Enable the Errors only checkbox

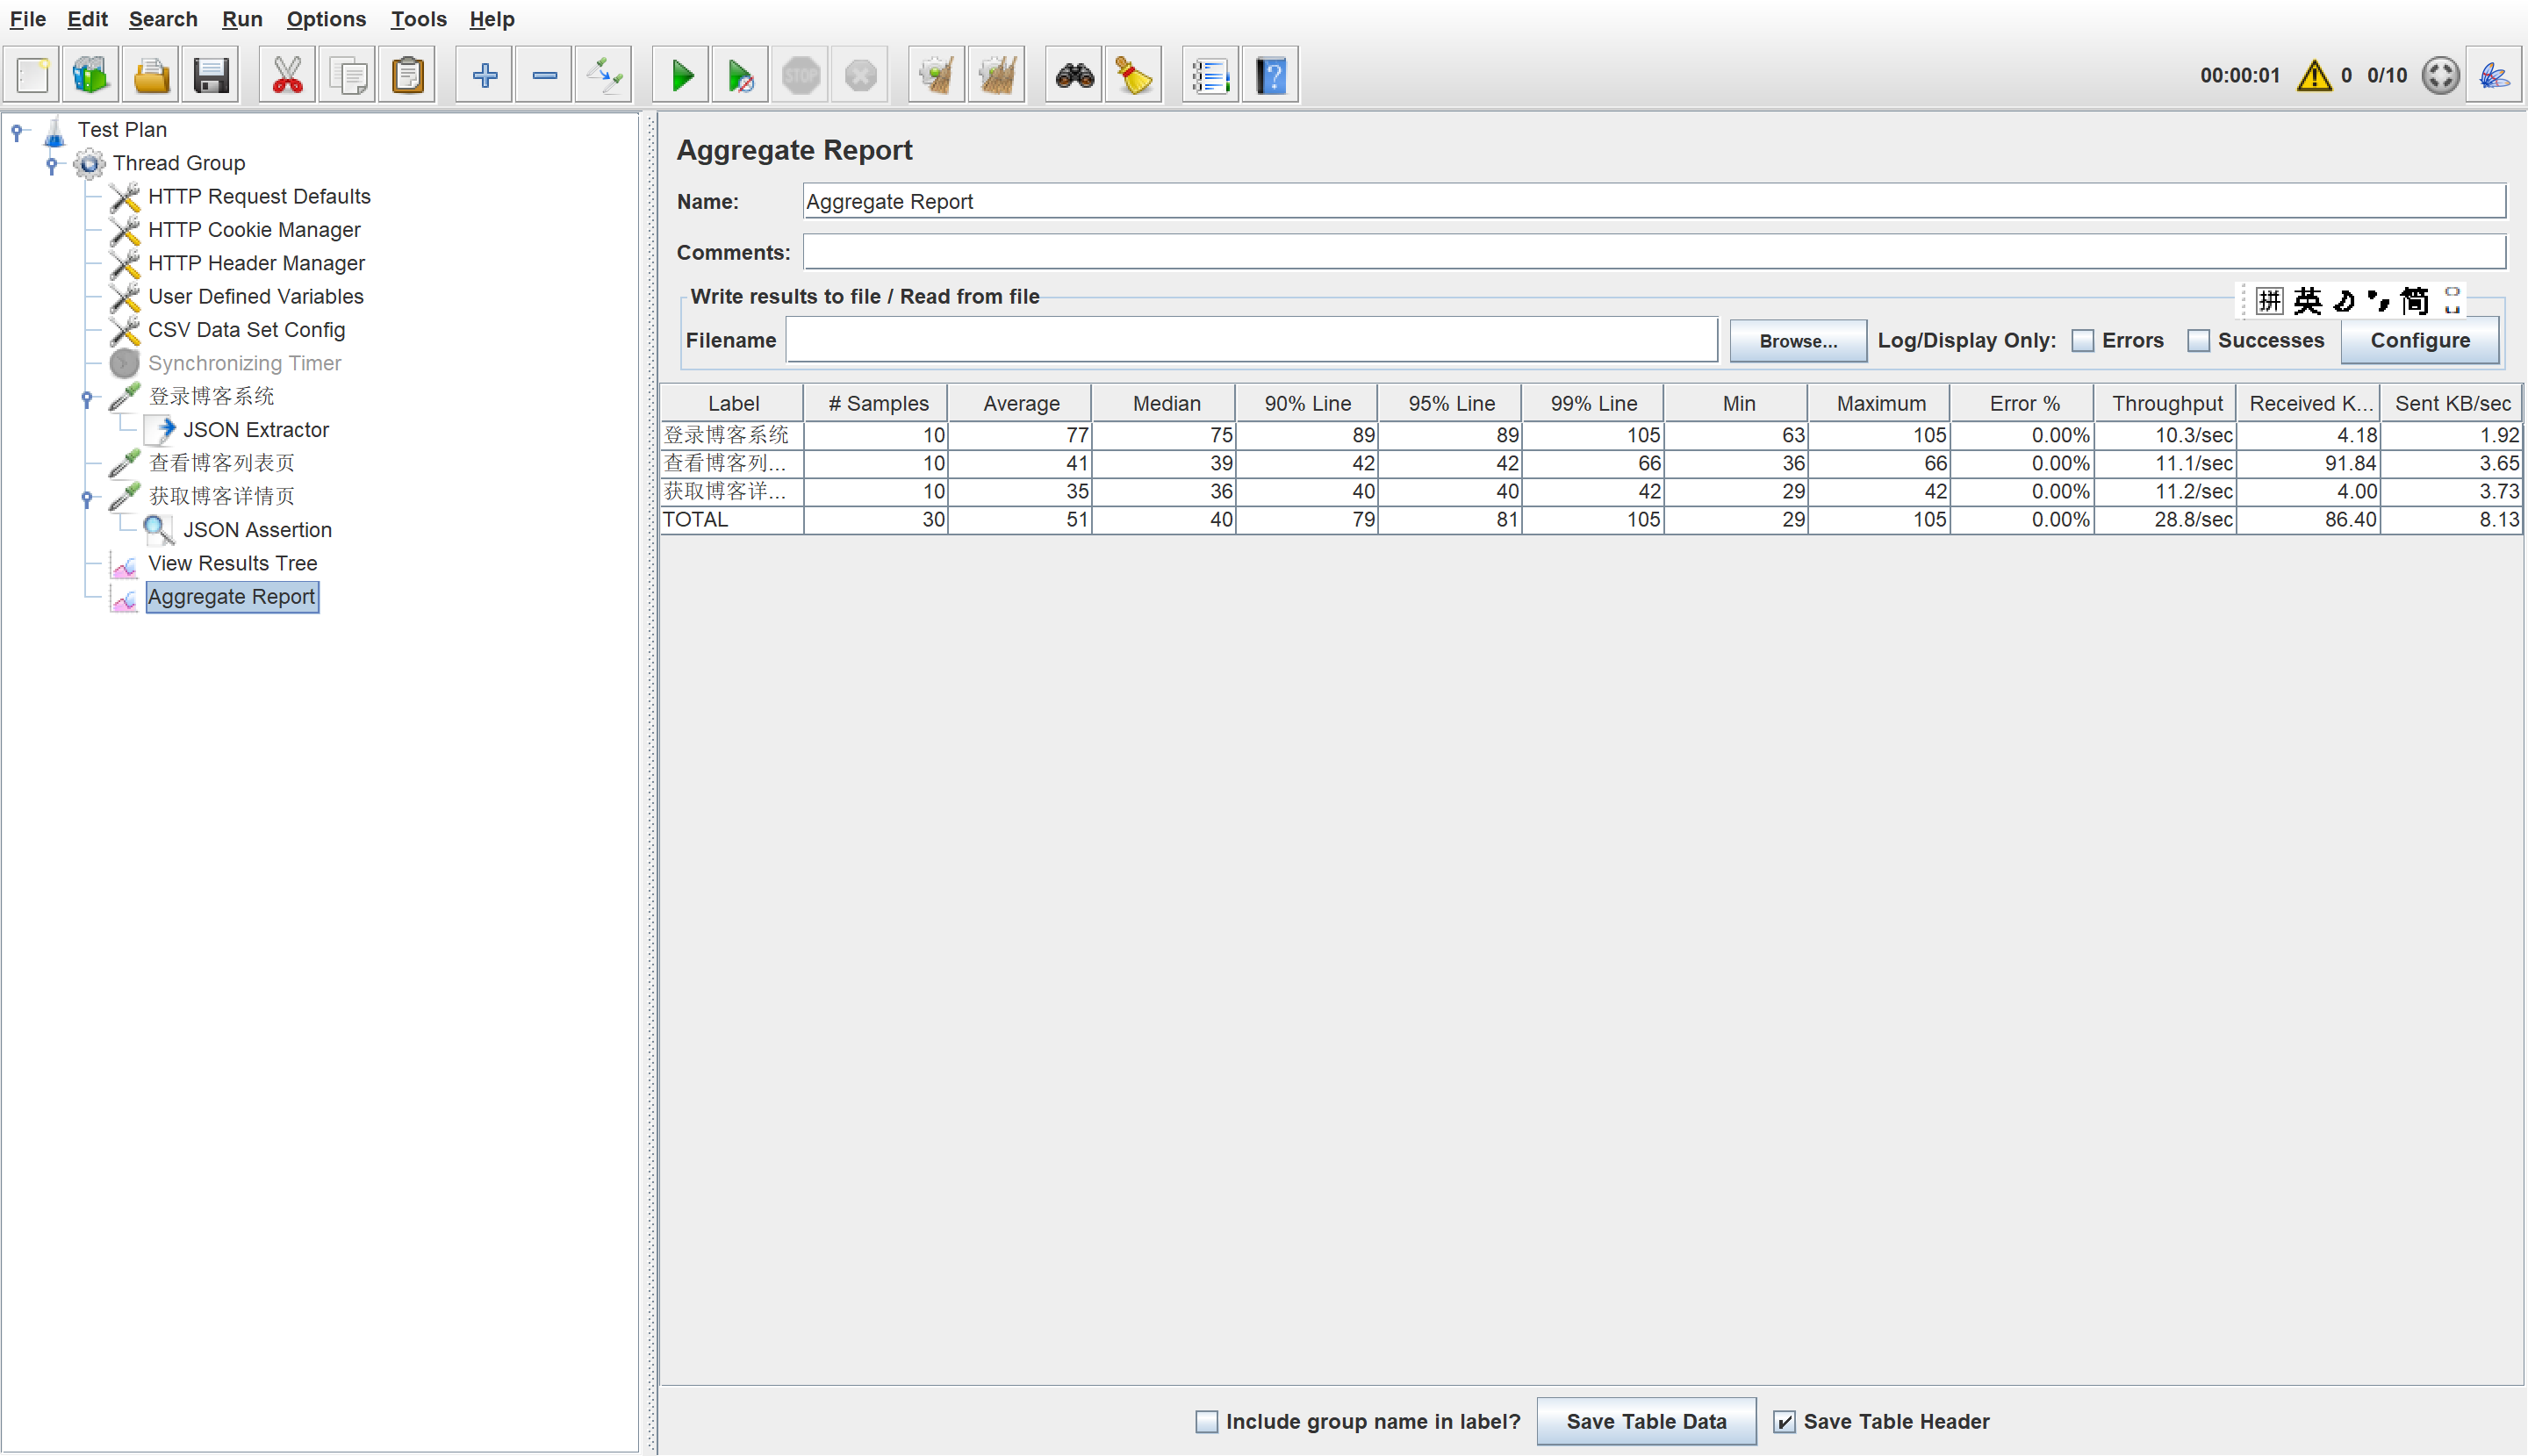point(2083,341)
